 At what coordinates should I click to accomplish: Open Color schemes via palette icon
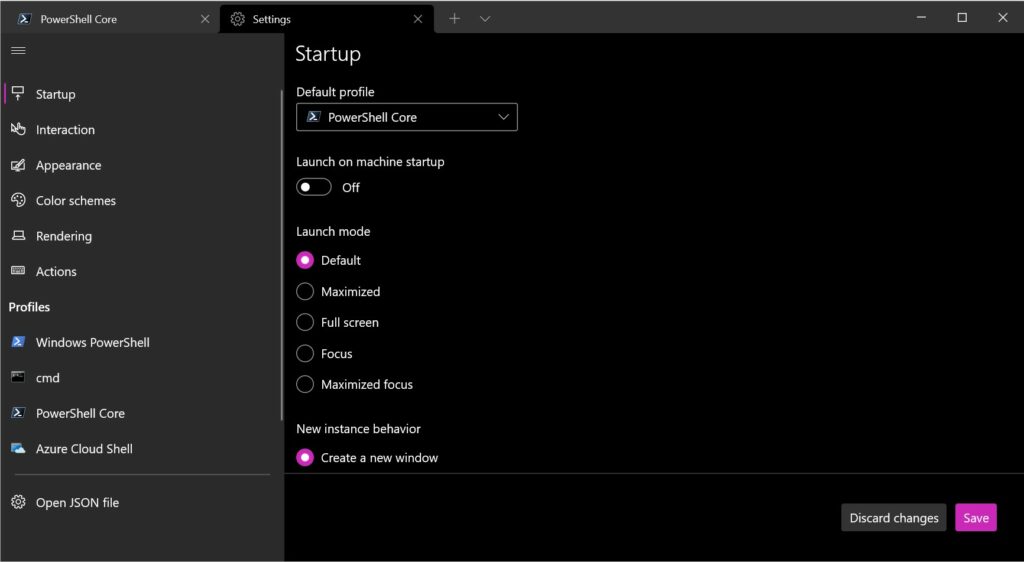point(18,200)
